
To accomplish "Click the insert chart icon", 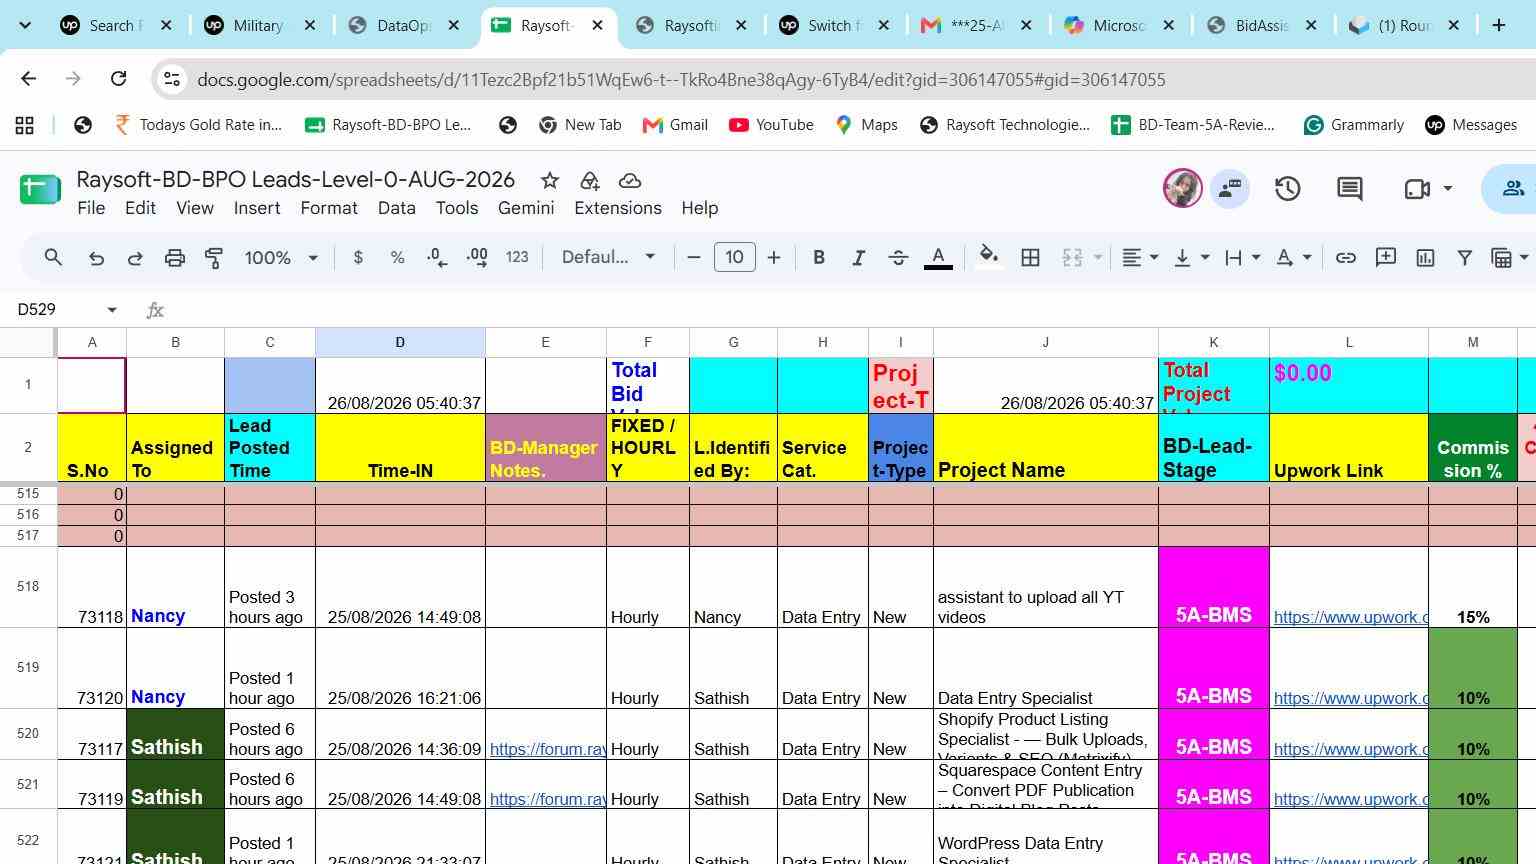I will [x=1425, y=258].
